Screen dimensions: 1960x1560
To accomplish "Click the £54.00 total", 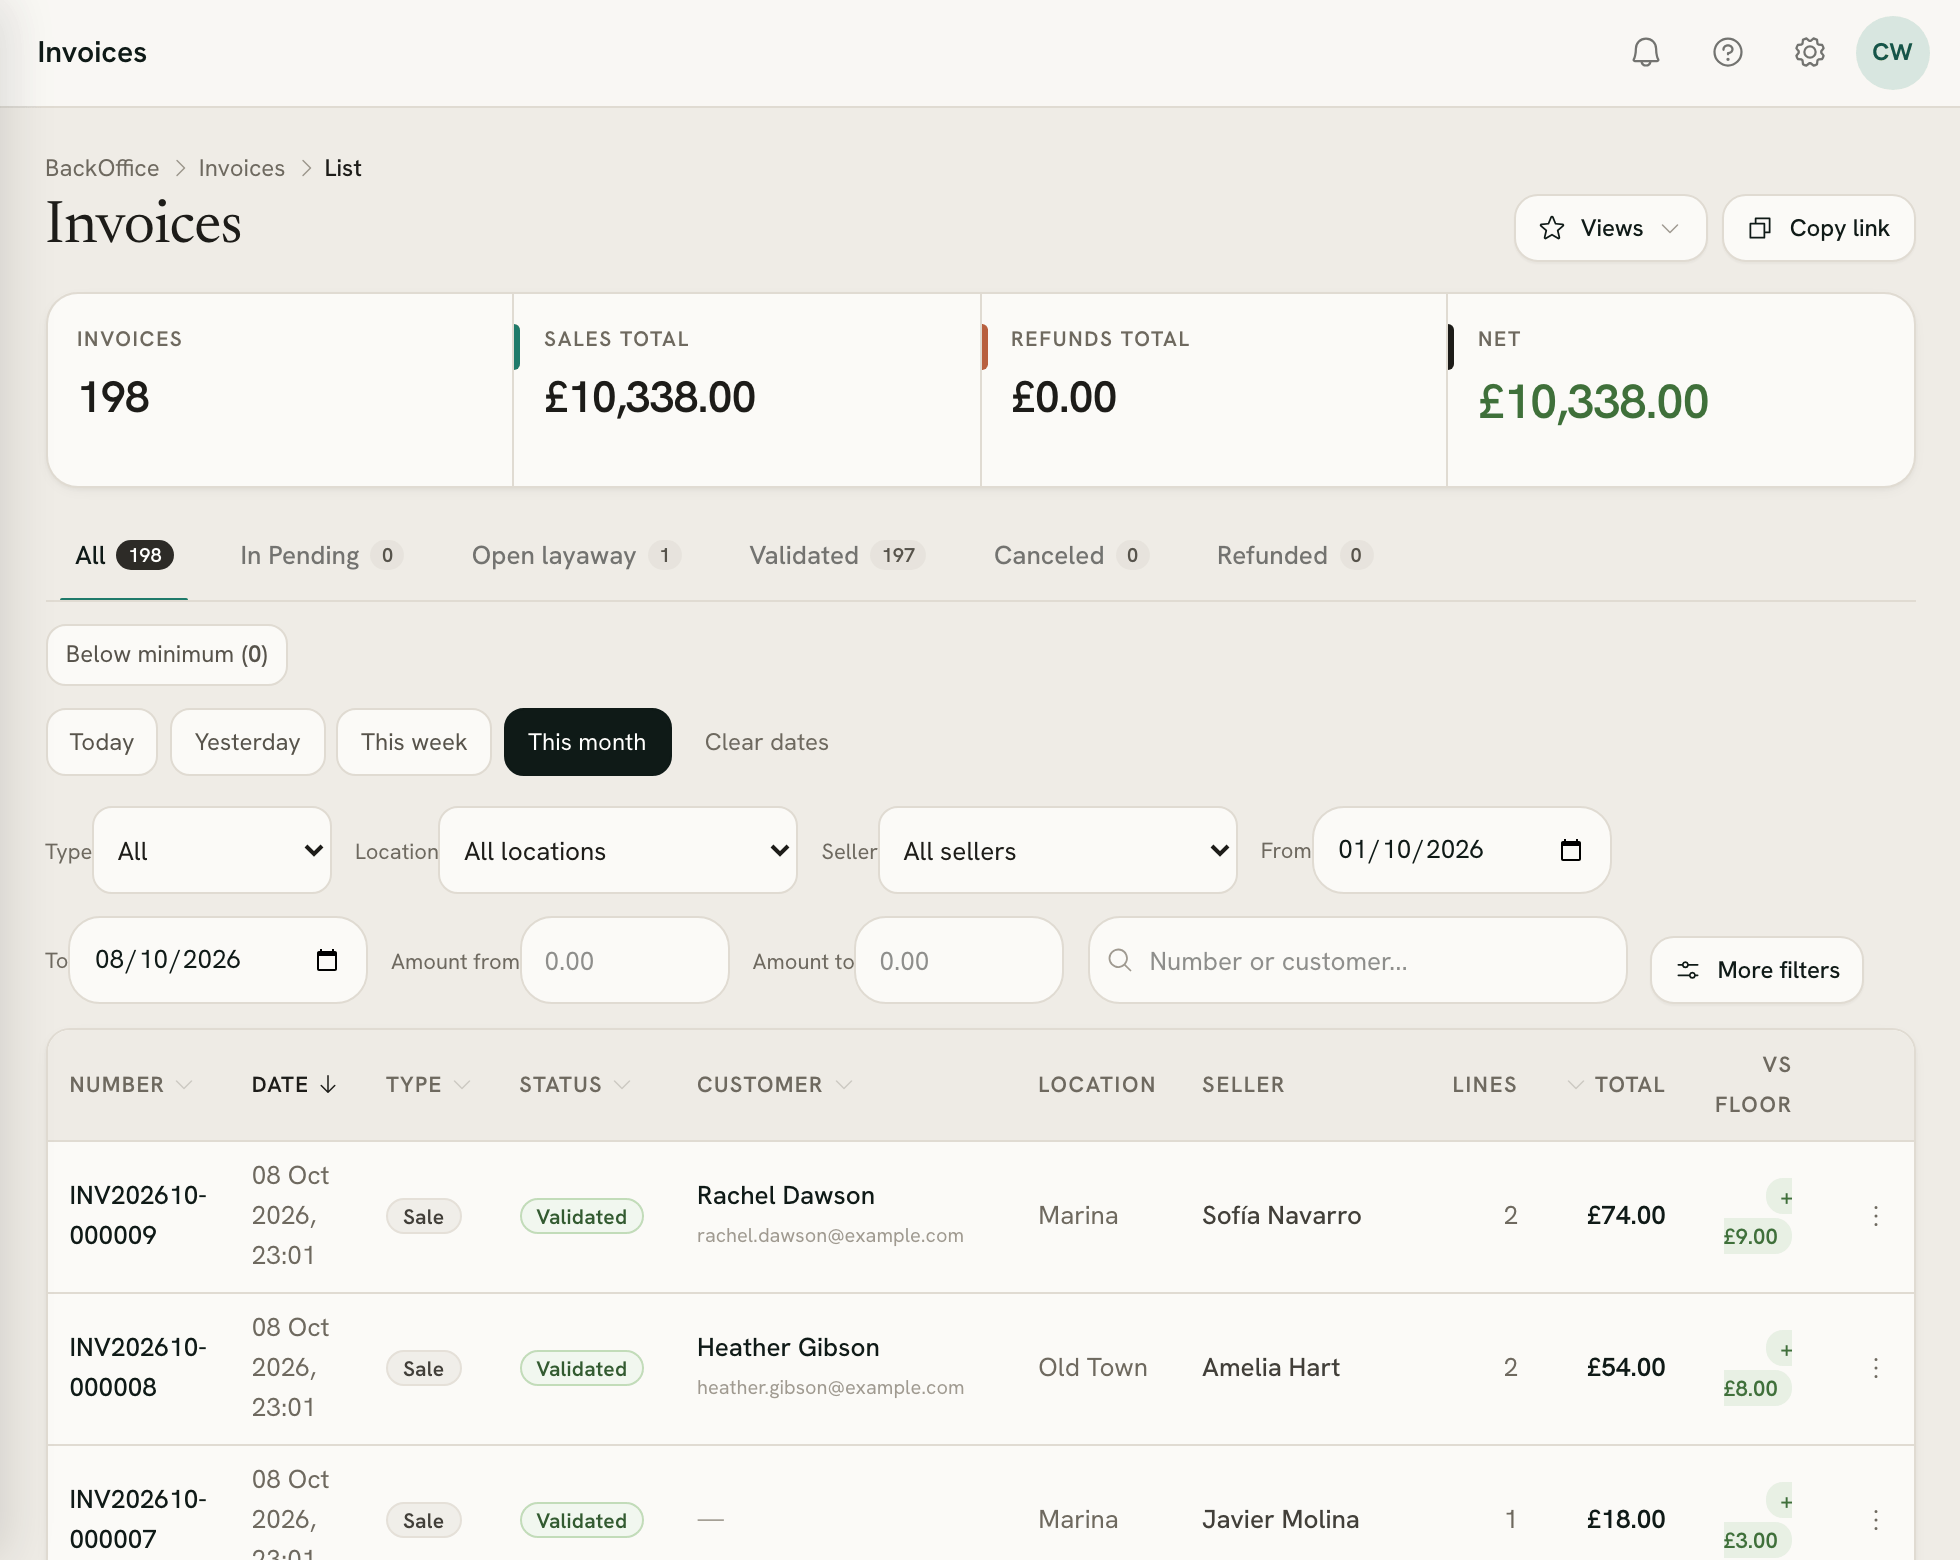I will (x=1626, y=1368).
